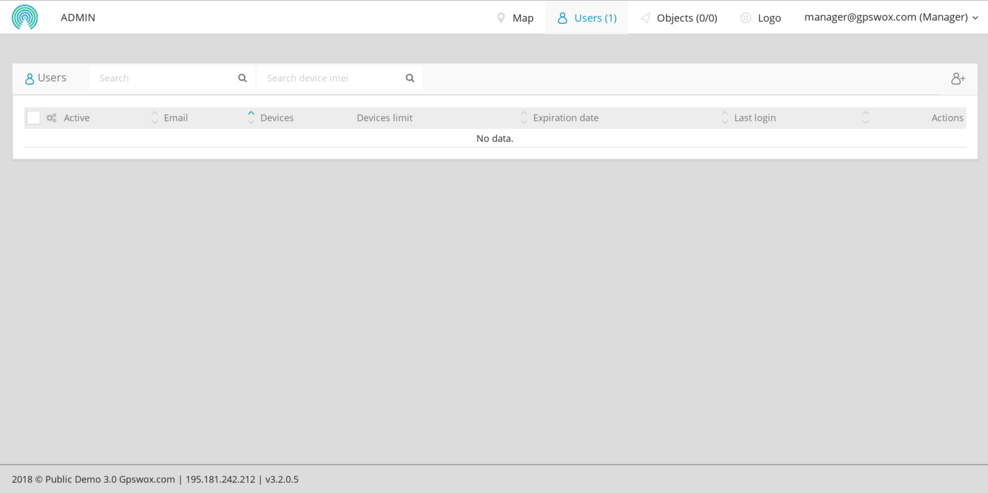Screen dimensions: 988x493
Task: Sort by Active column
Action: click(x=76, y=118)
